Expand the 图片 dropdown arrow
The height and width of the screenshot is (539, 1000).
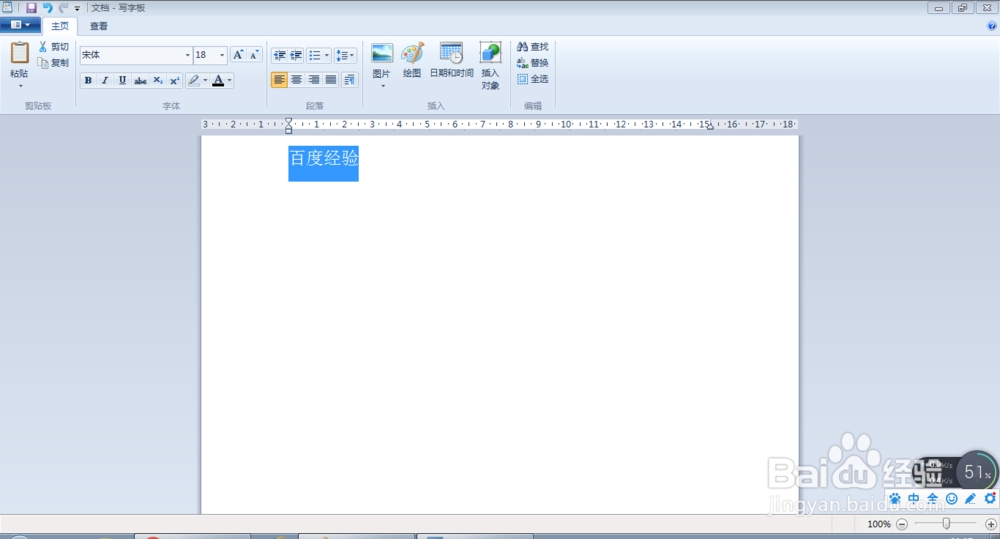[x=383, y=85]
